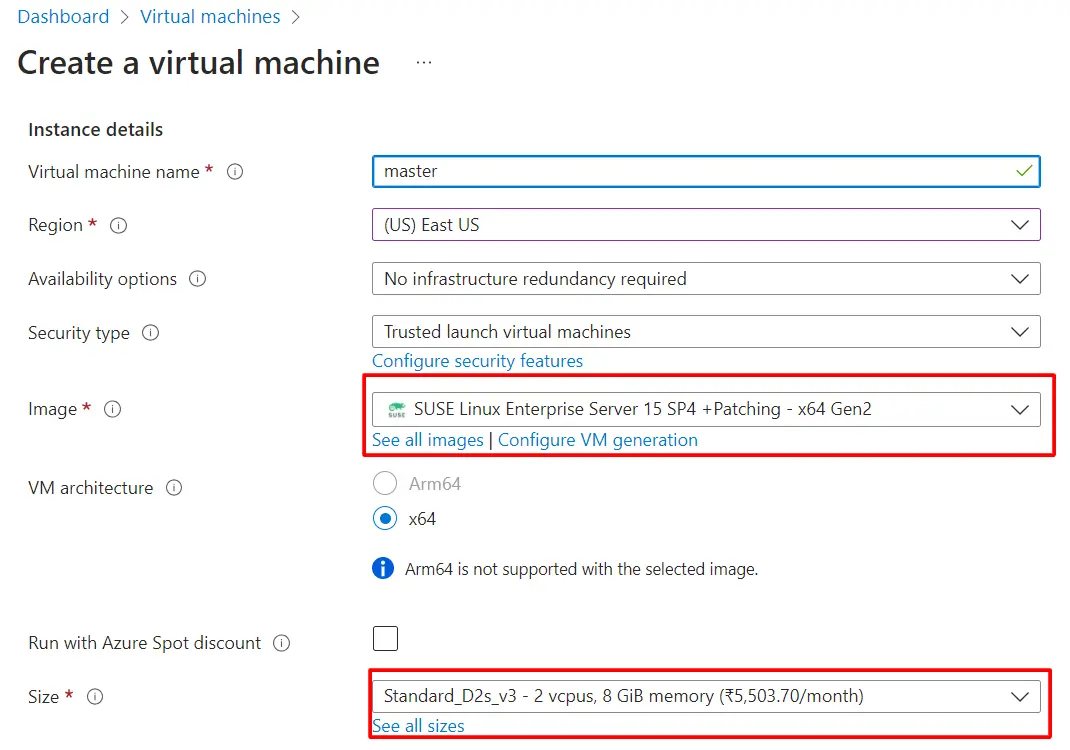The image size is (1070, 750).
Task: Click info icon beside Availability options
Action: tap(197, 279)
